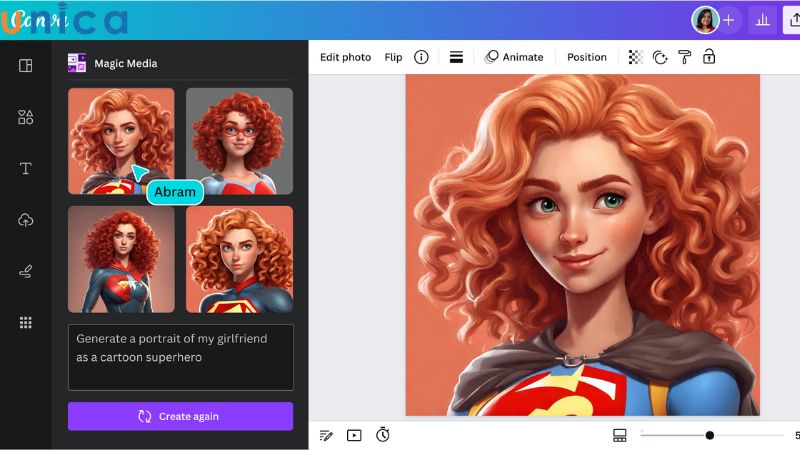Click Edit photo in toolbar
The image size is (800, 450).
tap(345, 57)
